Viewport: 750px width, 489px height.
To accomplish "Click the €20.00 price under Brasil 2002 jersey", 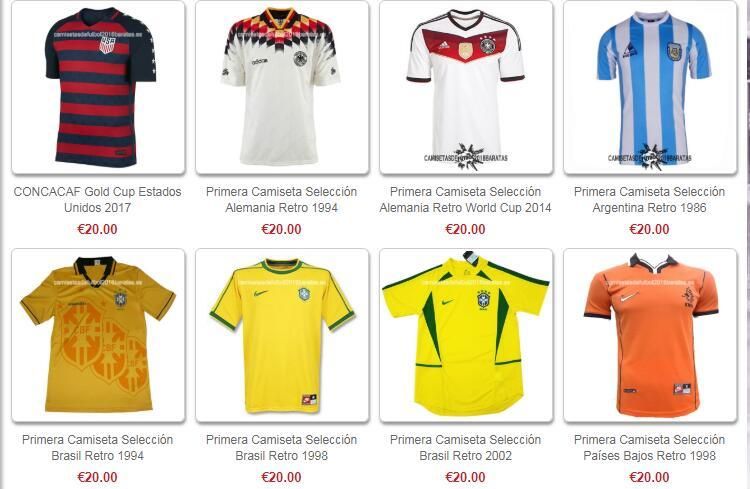I will (x=465, y=477).
